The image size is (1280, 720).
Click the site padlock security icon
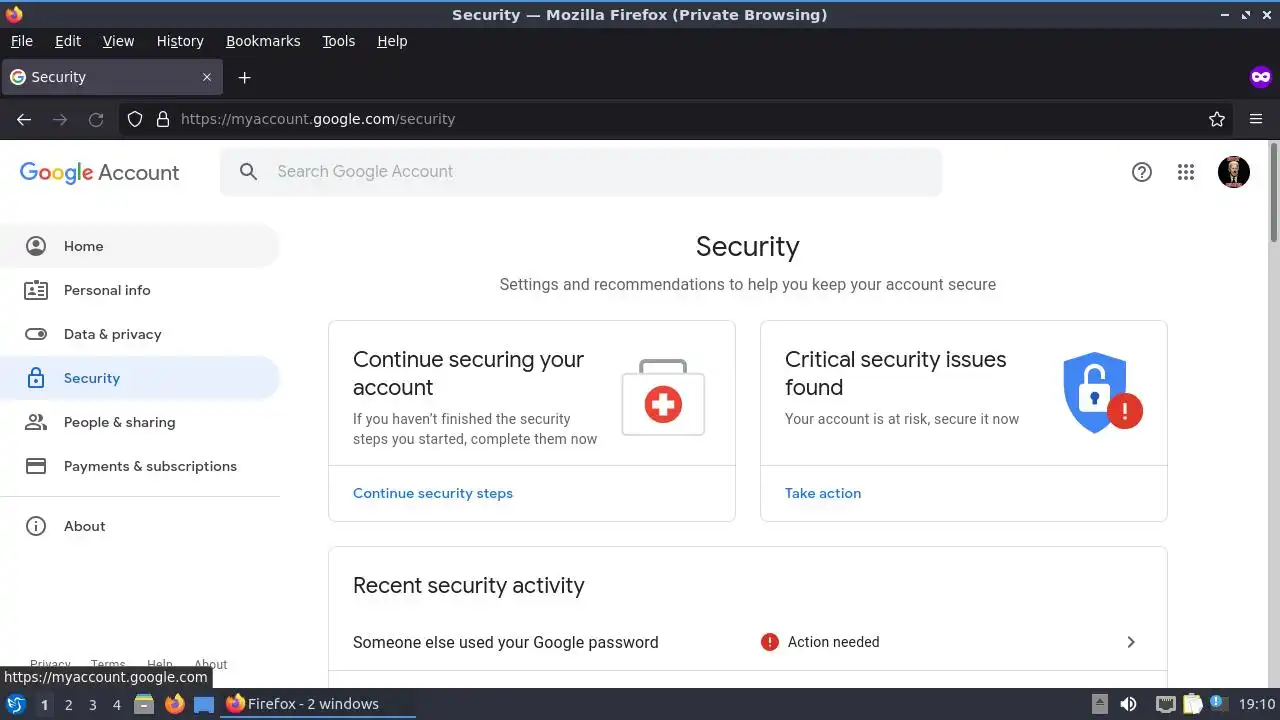pyautogui.click(x=163, y=119)
